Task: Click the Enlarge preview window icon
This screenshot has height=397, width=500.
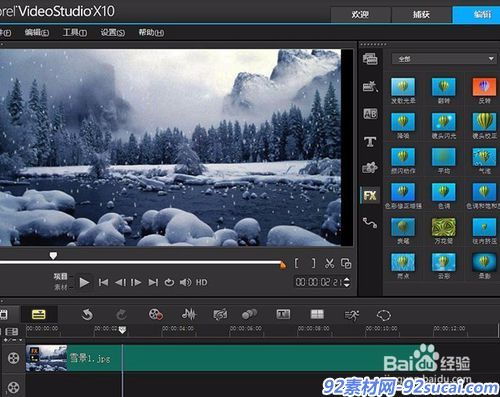Action: [x=346, y=263]
